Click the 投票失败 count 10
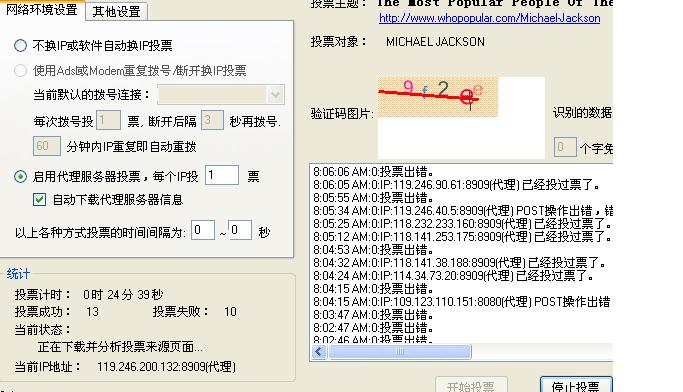The width and height of the screenshot is (683, 392). 230,312
